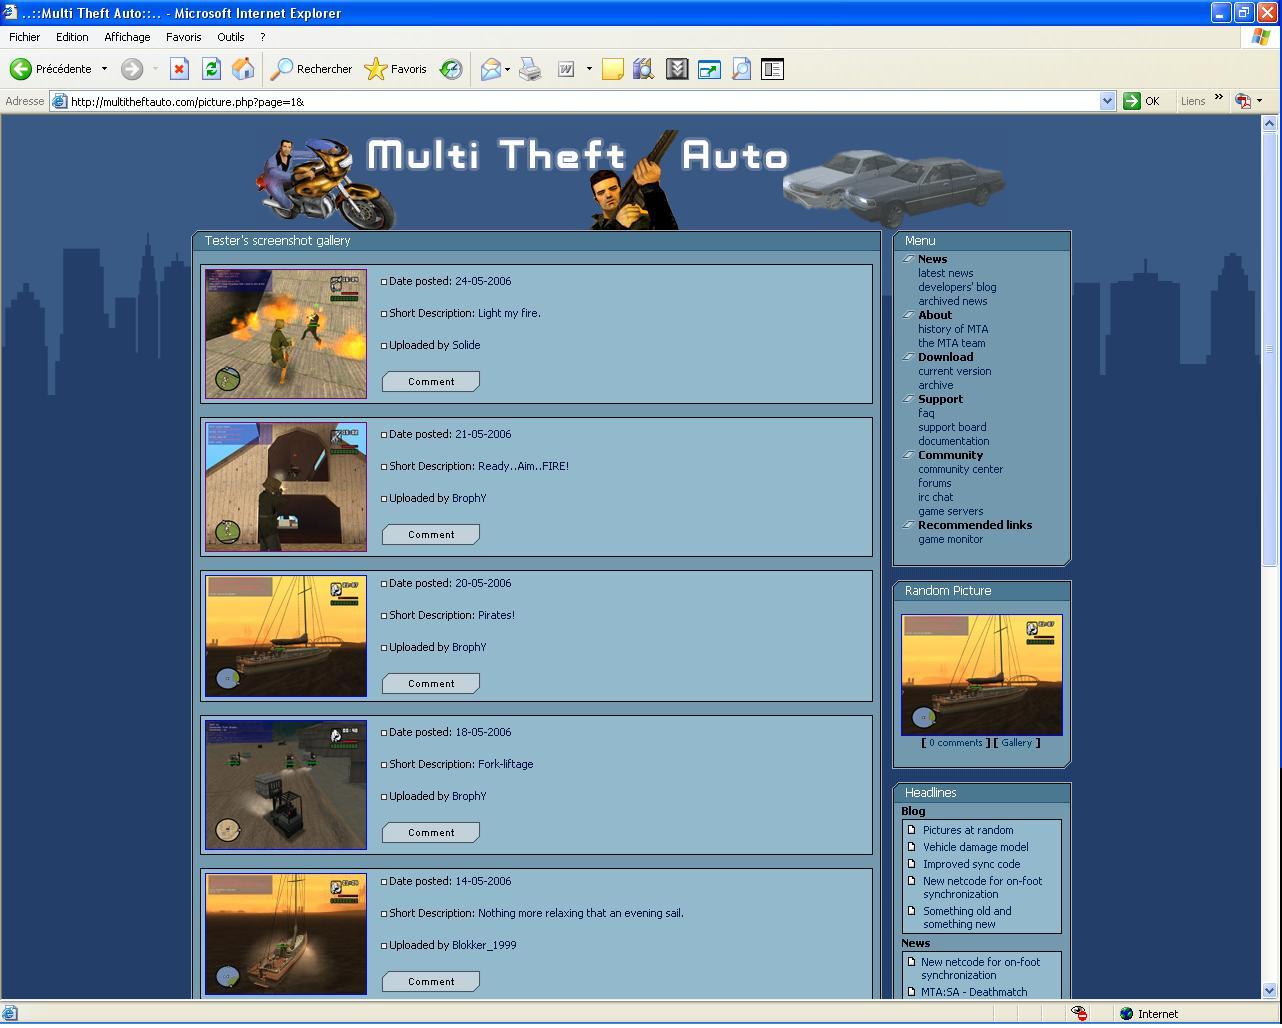Open Rechercher search panel
Viewport: 1282px width, 1028px height.
pyautogui.click(x=312, y=69)
